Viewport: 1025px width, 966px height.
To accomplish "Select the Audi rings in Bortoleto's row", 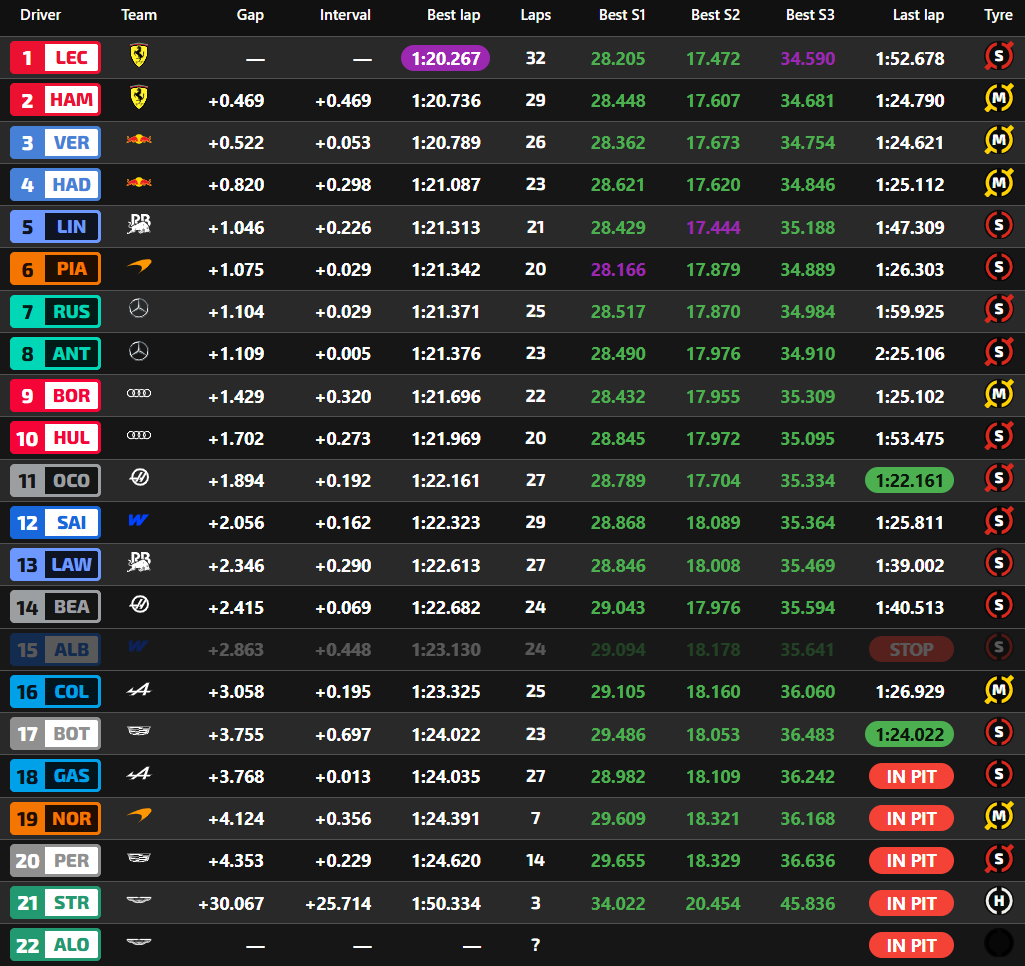I will [x=139, y=395].
